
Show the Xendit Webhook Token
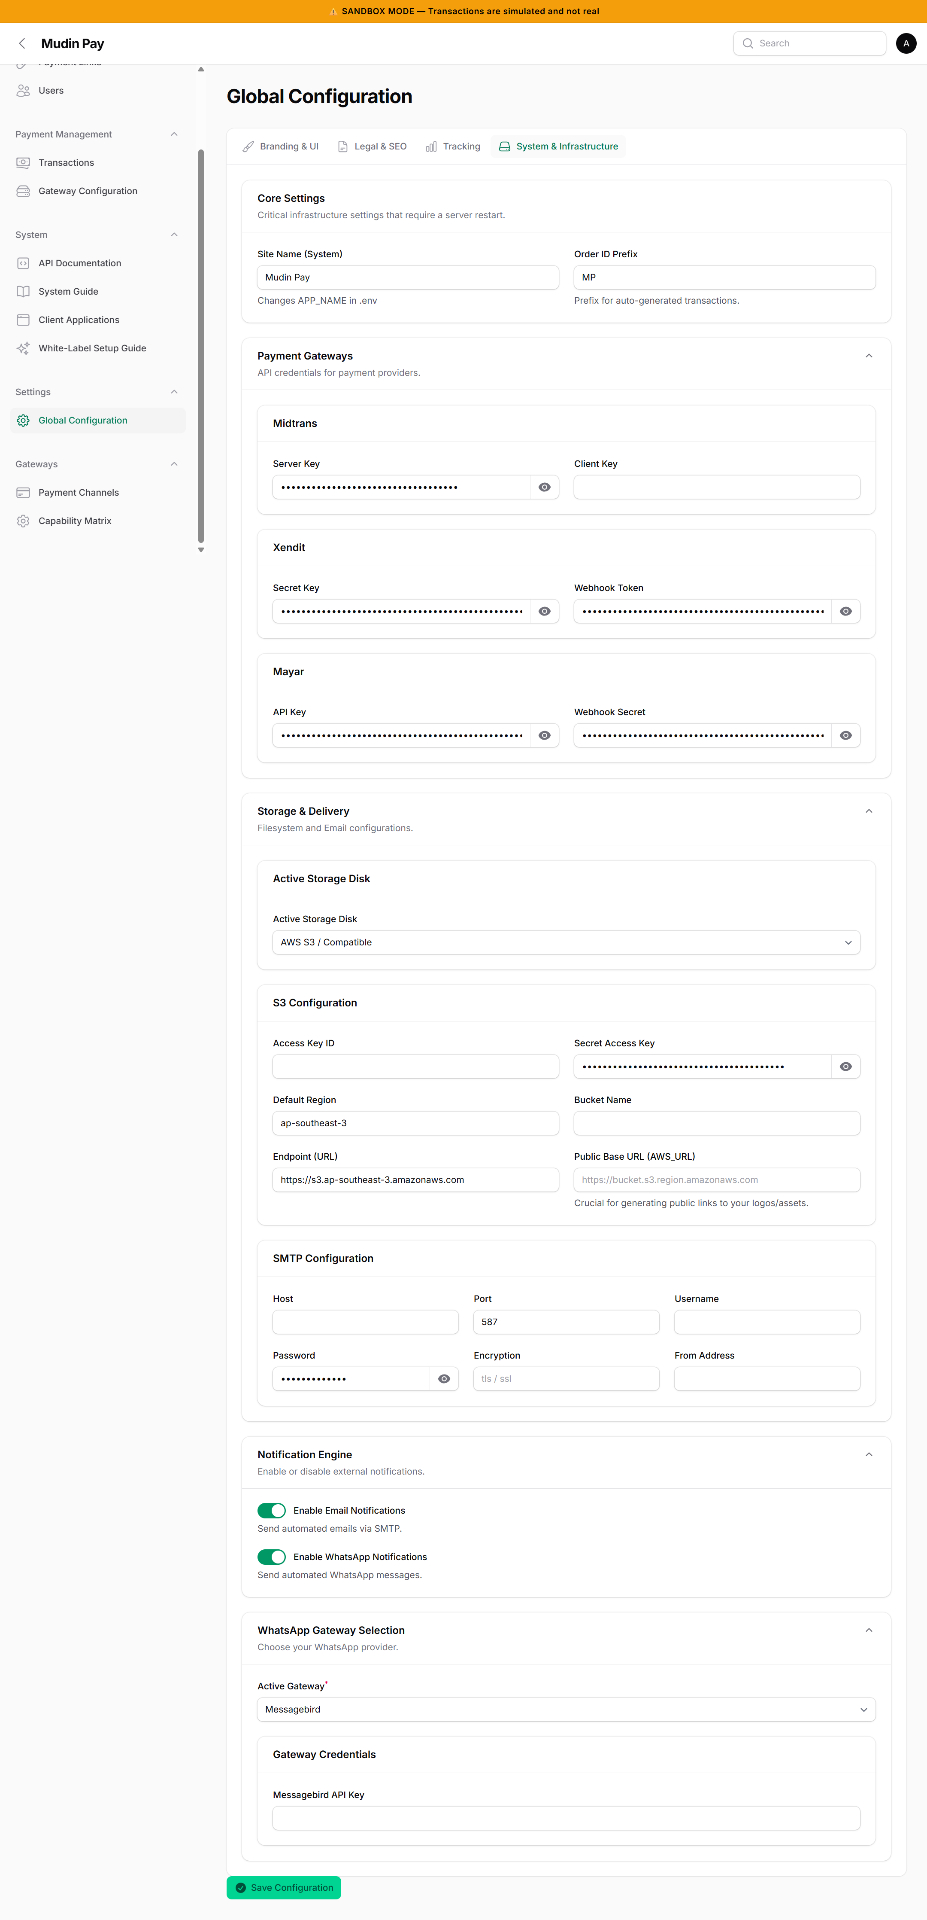(846, 611)
